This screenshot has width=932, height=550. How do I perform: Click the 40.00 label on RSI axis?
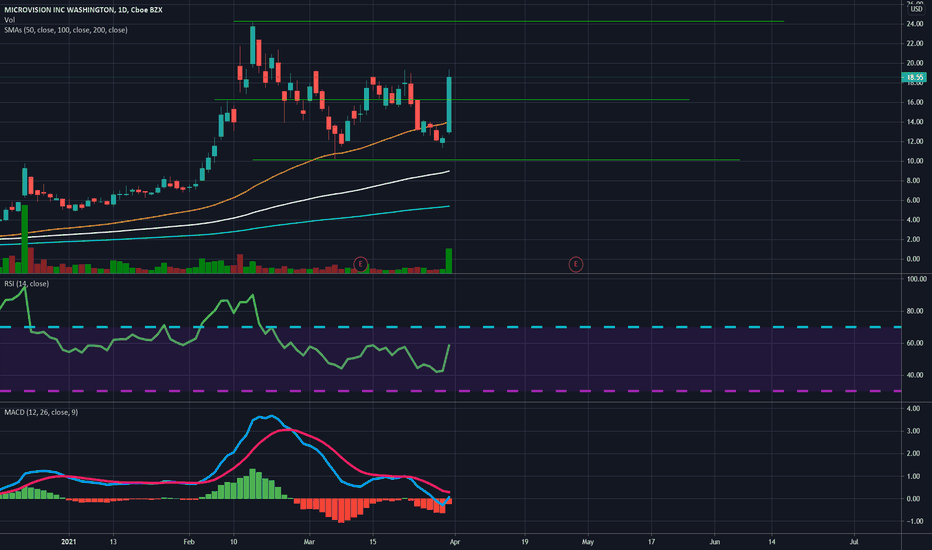click(915, 375)
